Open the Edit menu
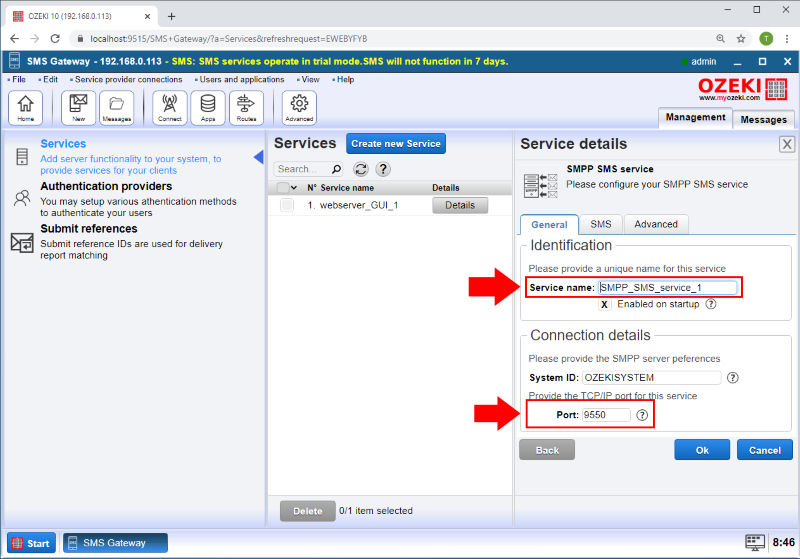 [50, 80]
